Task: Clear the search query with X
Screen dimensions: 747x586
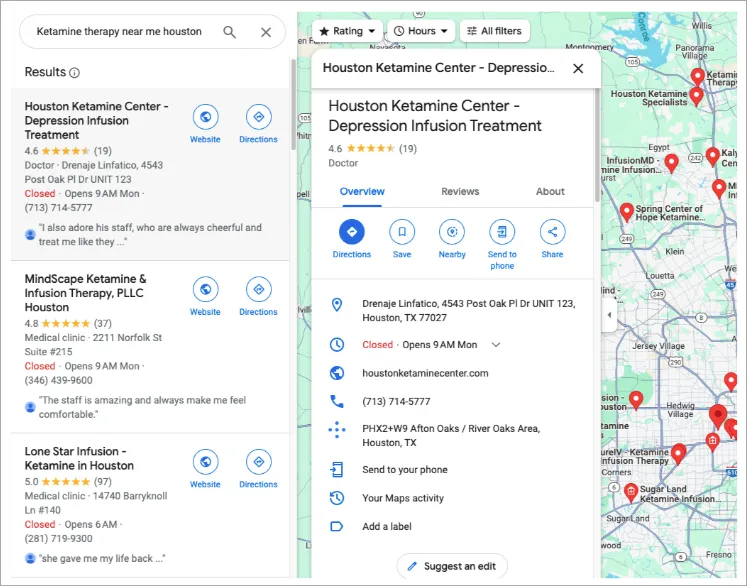Action: point(266,32)
